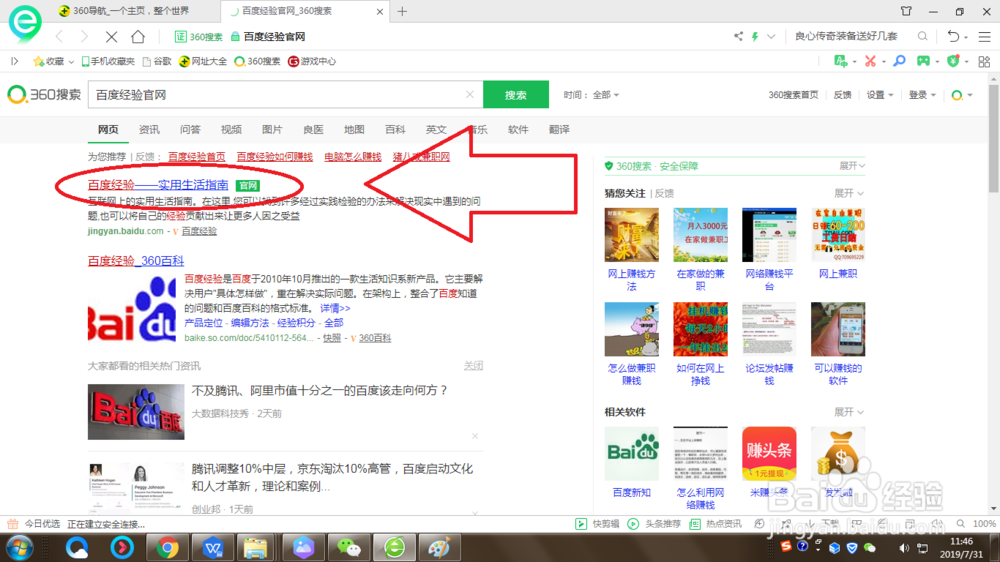Image resolution: width=1000 pixels, height=562 pixels.
Task: Open WeChat from the taskbar
Action: click(x=348, y=548)
